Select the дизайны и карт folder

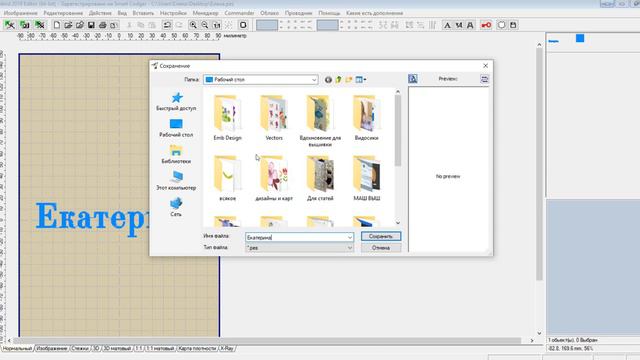tap(274, 178)
